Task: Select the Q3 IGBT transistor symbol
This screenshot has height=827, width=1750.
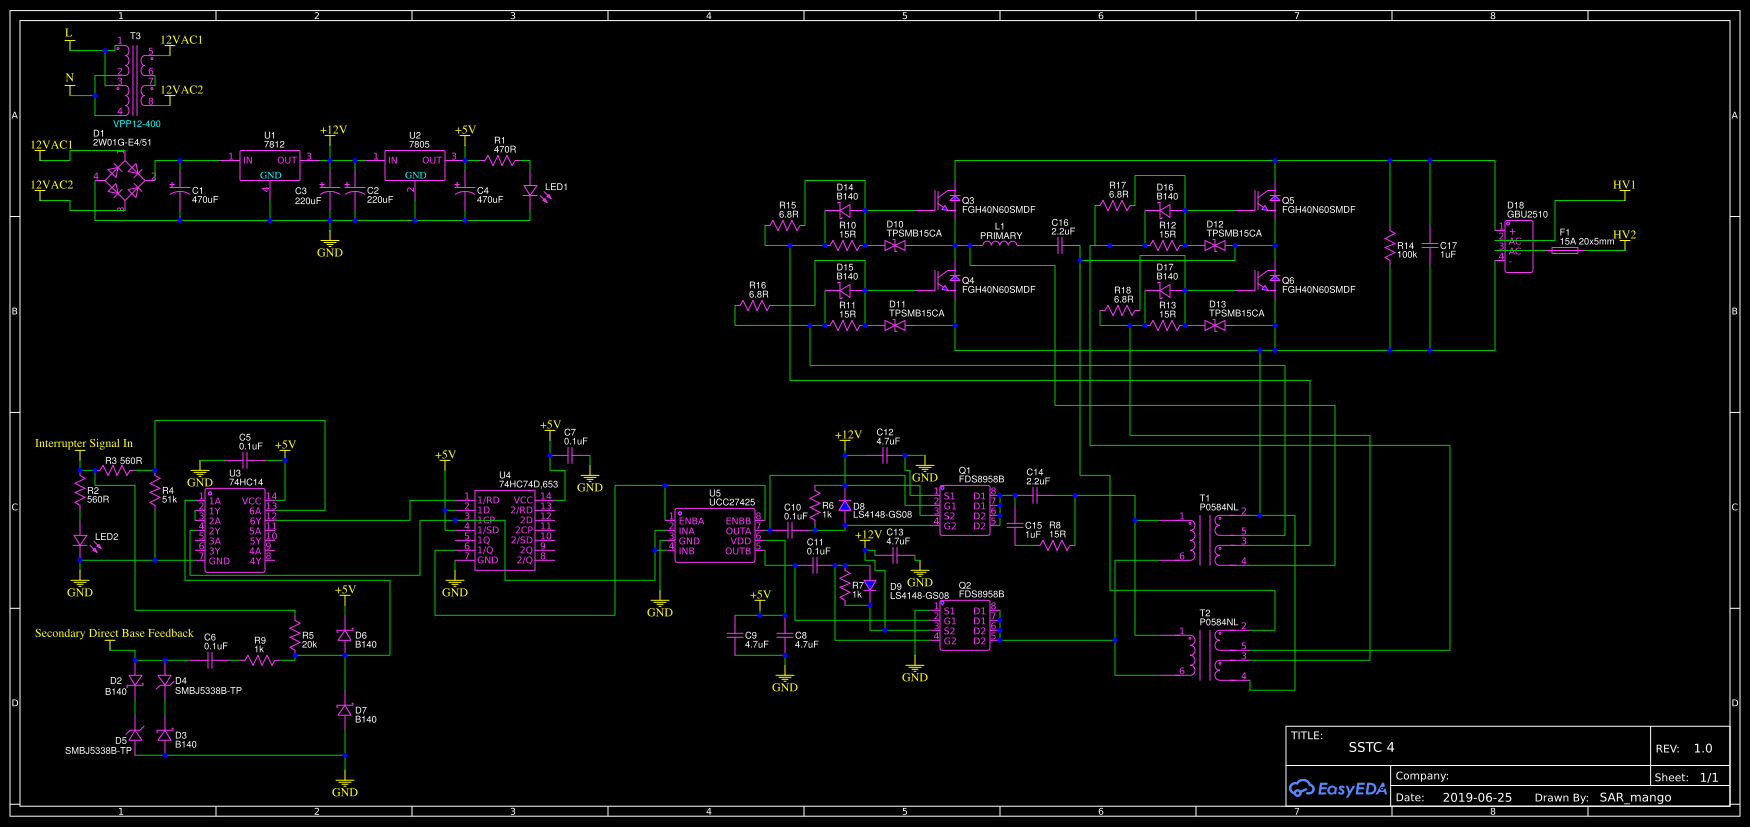Action: pos(946,200)
